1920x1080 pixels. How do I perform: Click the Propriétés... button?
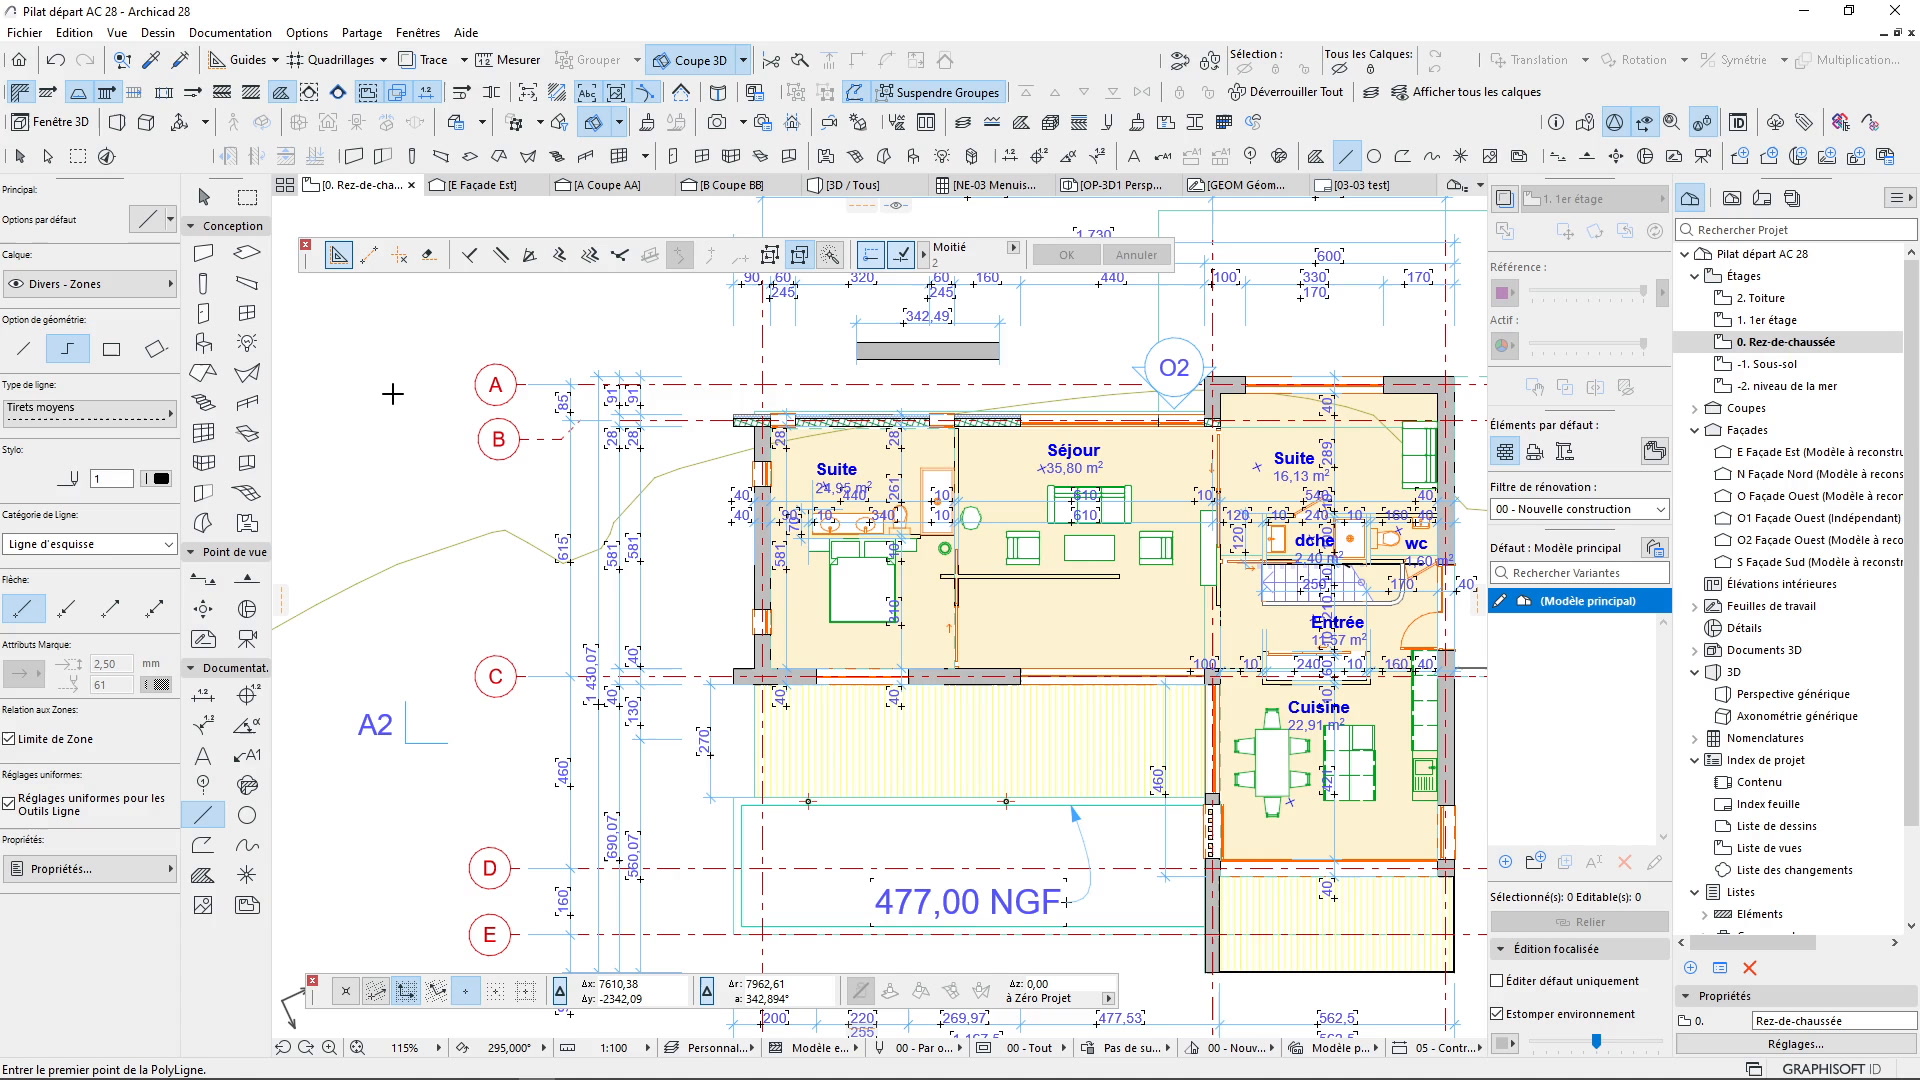tap(90, 869)
